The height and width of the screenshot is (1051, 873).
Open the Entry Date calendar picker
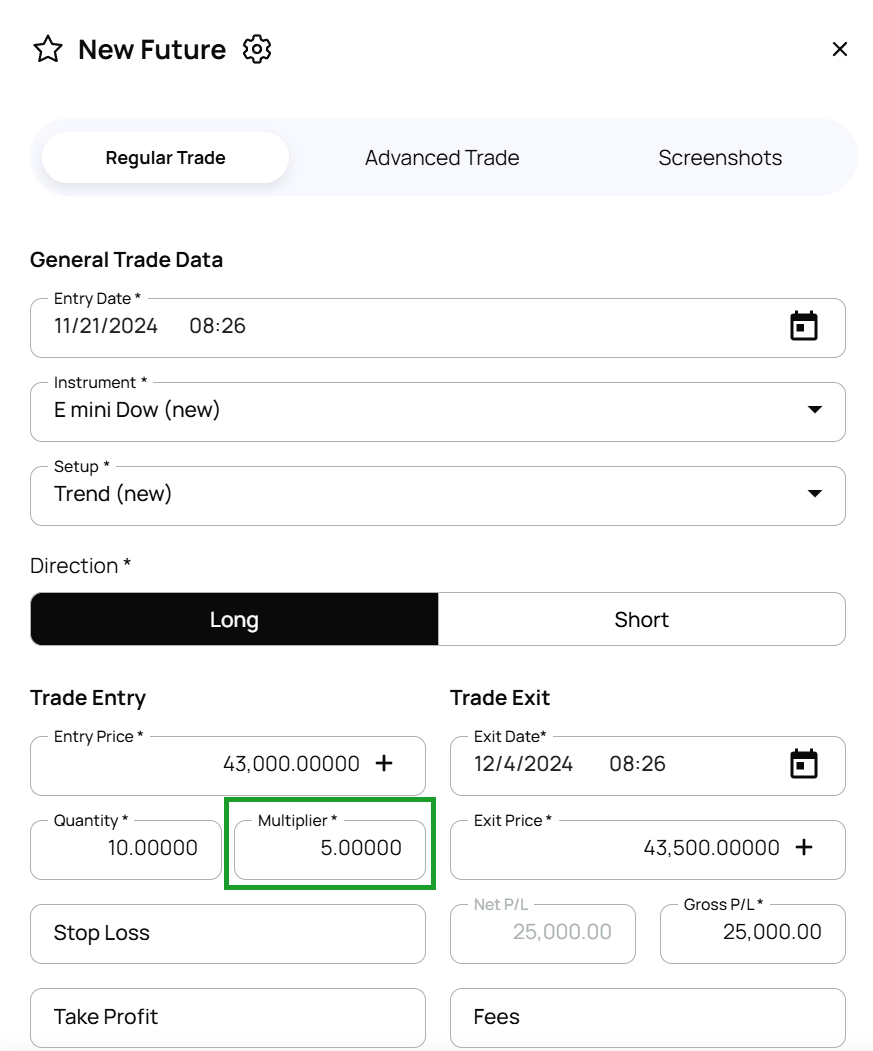(x=804, y=326)
